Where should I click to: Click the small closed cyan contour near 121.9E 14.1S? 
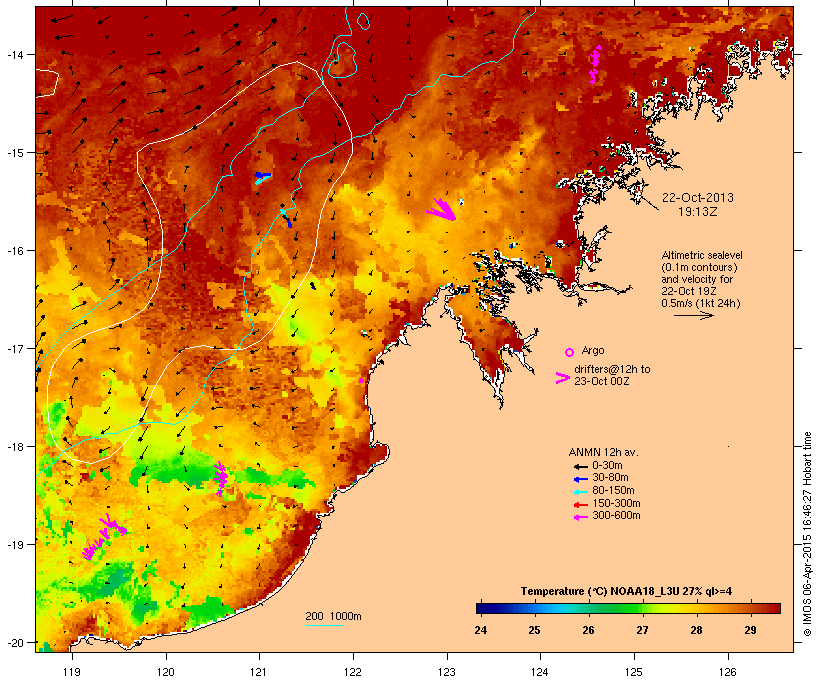pos(342,61)
